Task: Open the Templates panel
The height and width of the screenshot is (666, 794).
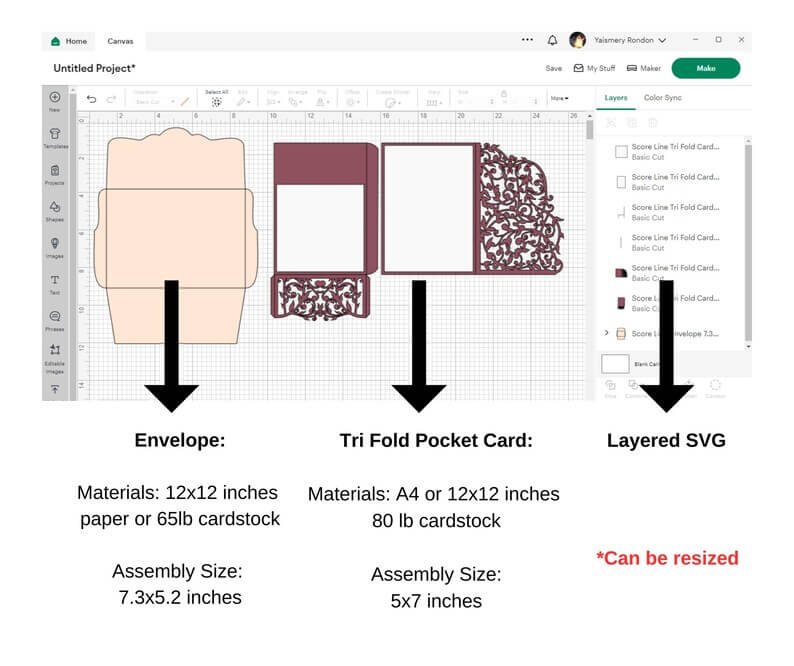Action: tap(55, 138)
